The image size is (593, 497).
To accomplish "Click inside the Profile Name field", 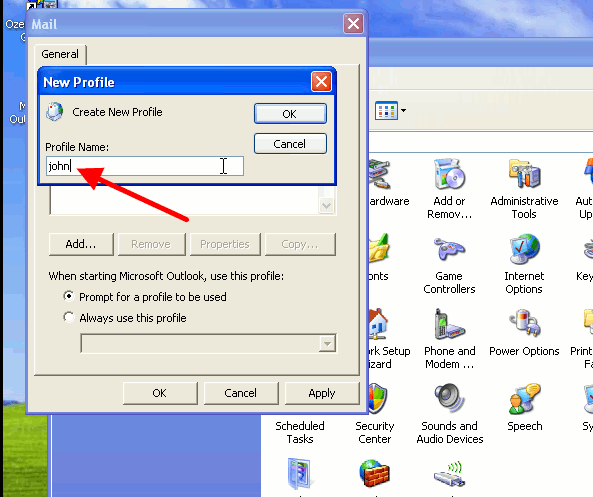I will click(145, 166).
